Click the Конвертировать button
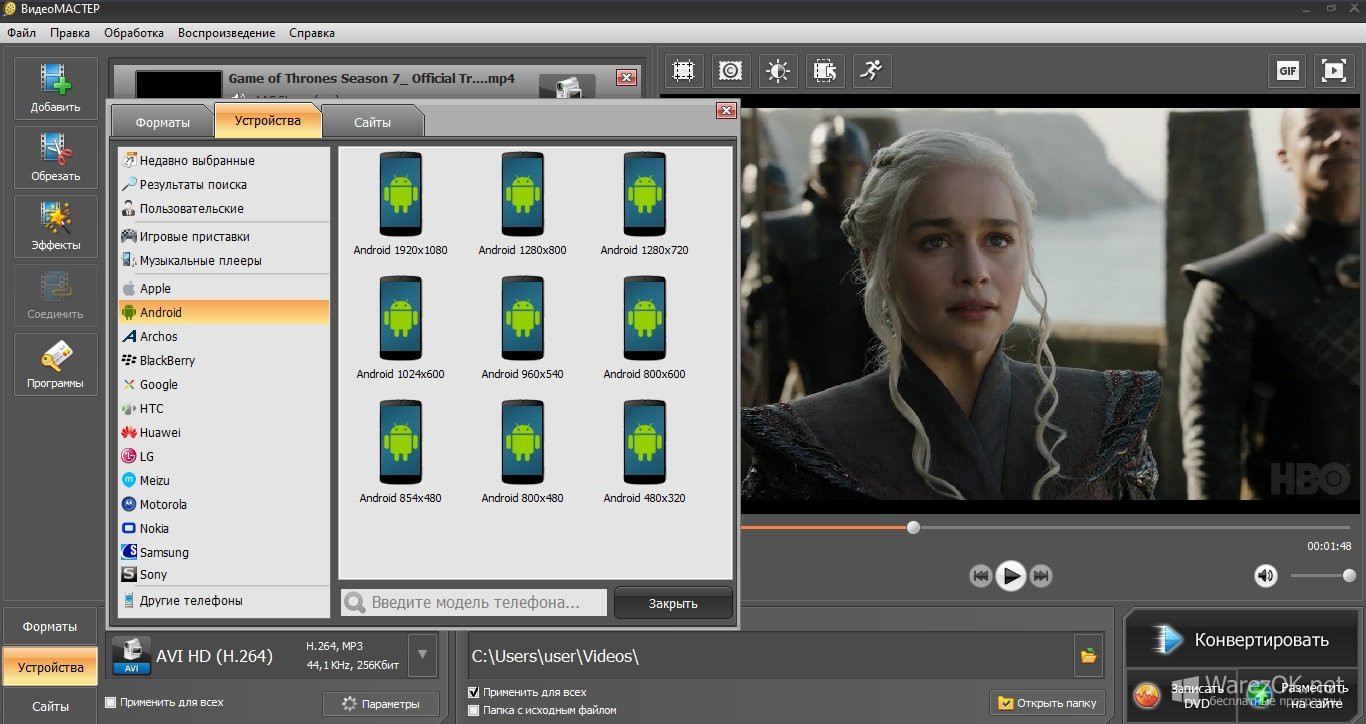Viewport: 1366px width, 724px height. 1241,640
